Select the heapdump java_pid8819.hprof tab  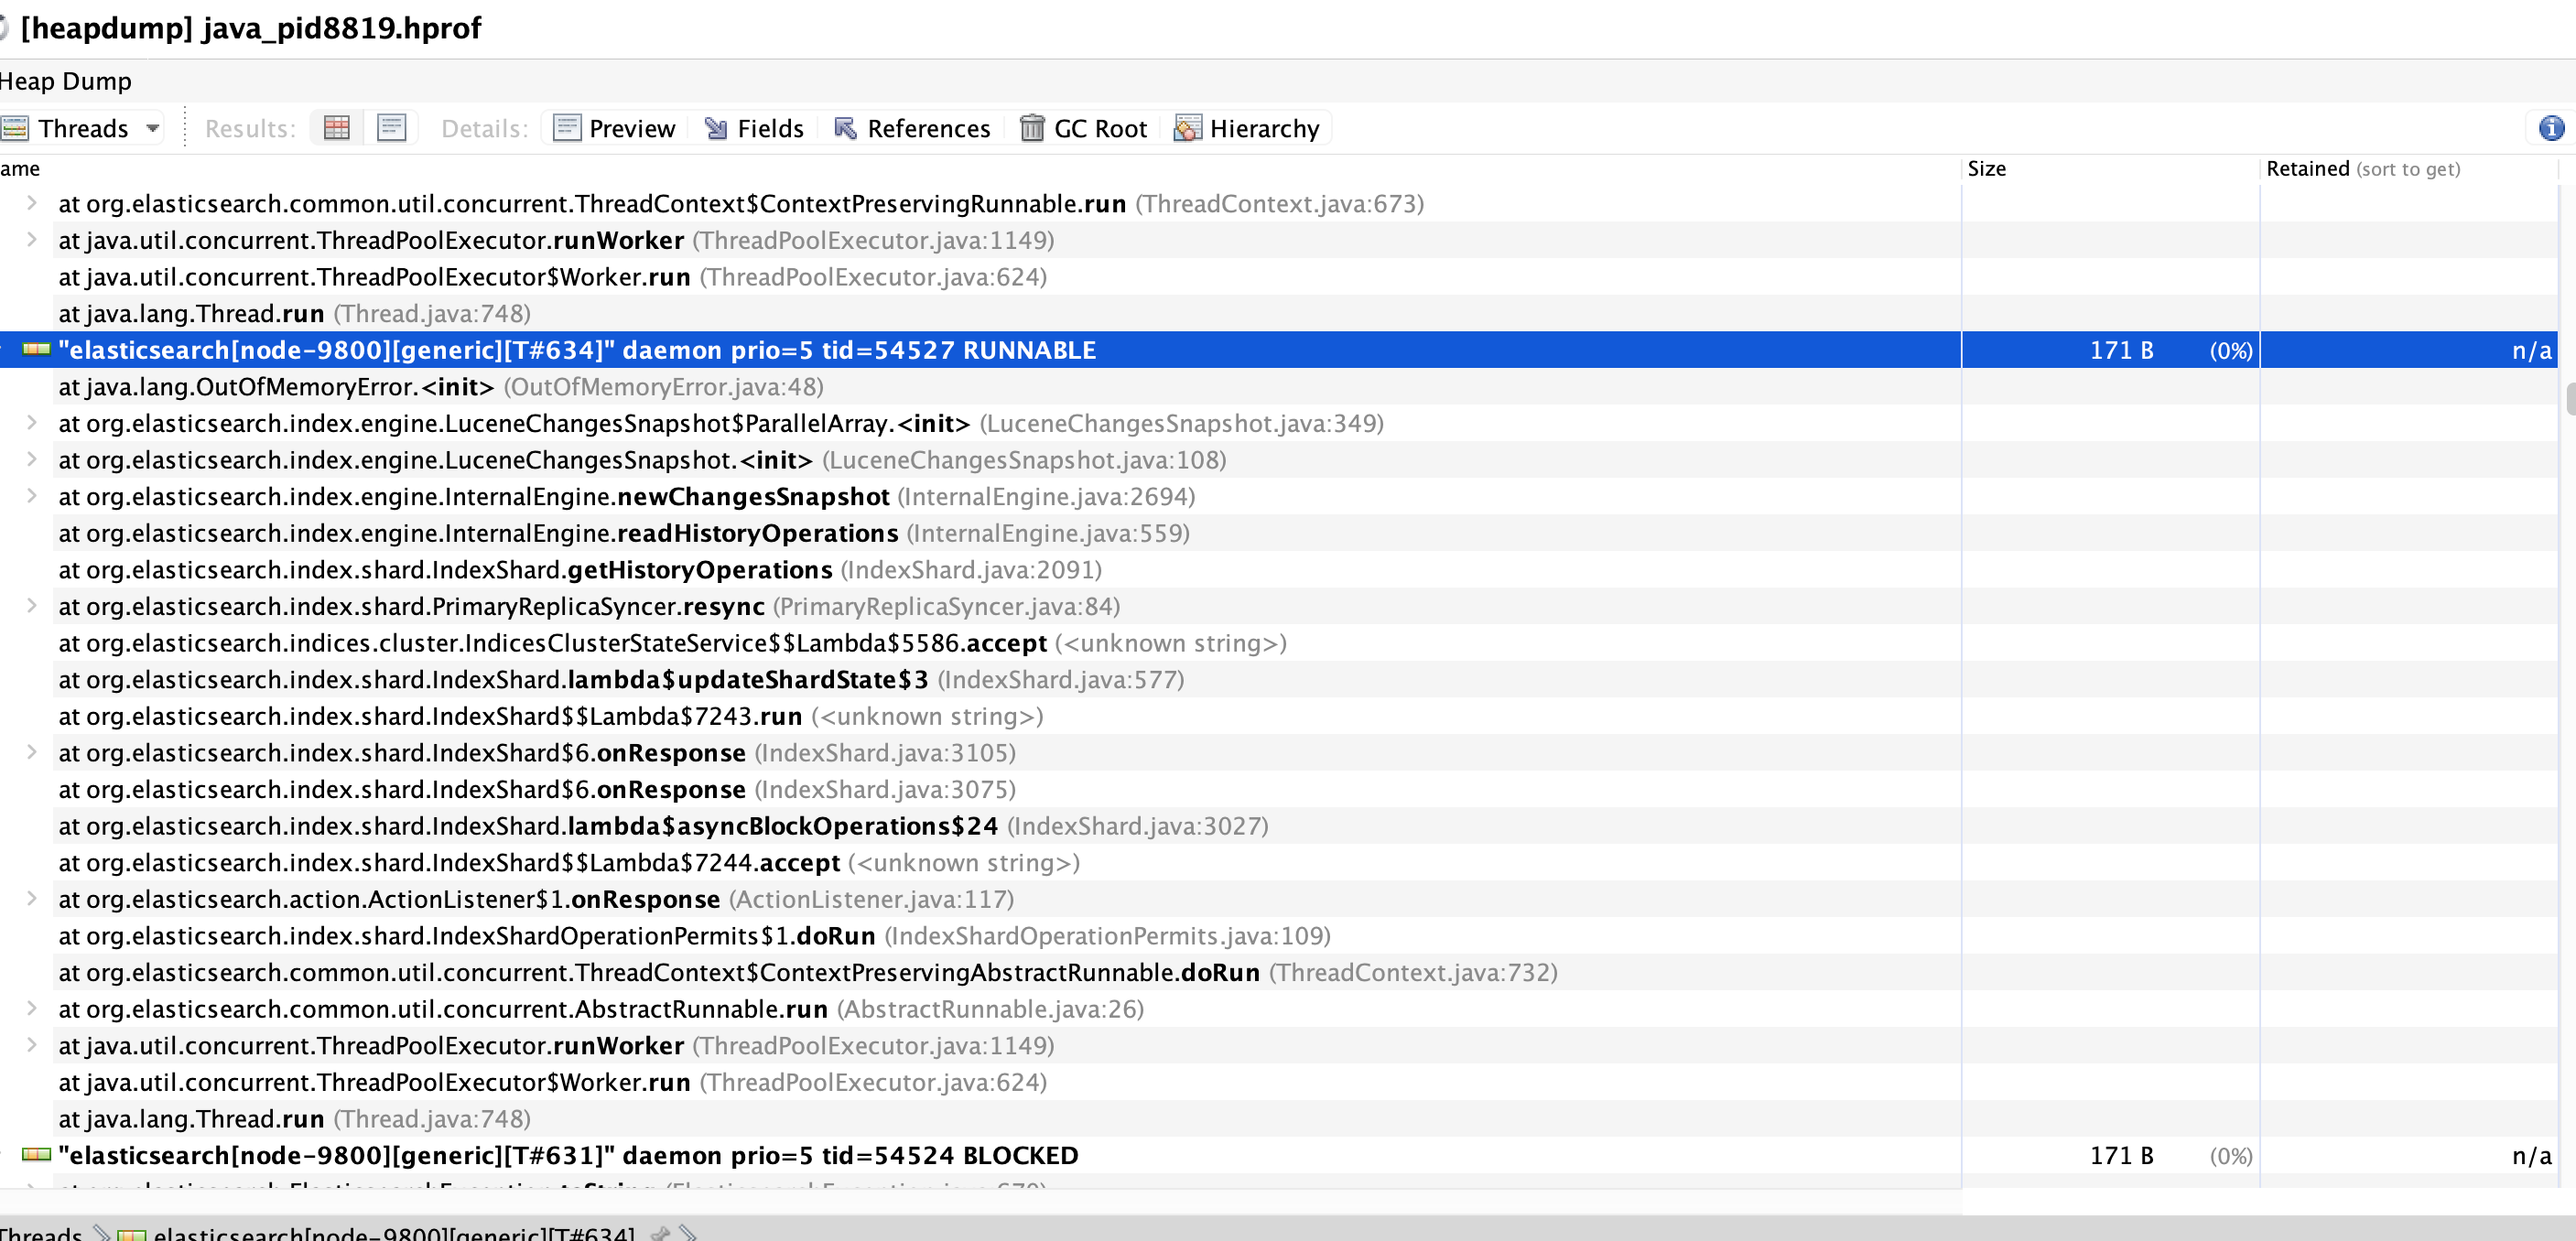(x=250, y=28)
